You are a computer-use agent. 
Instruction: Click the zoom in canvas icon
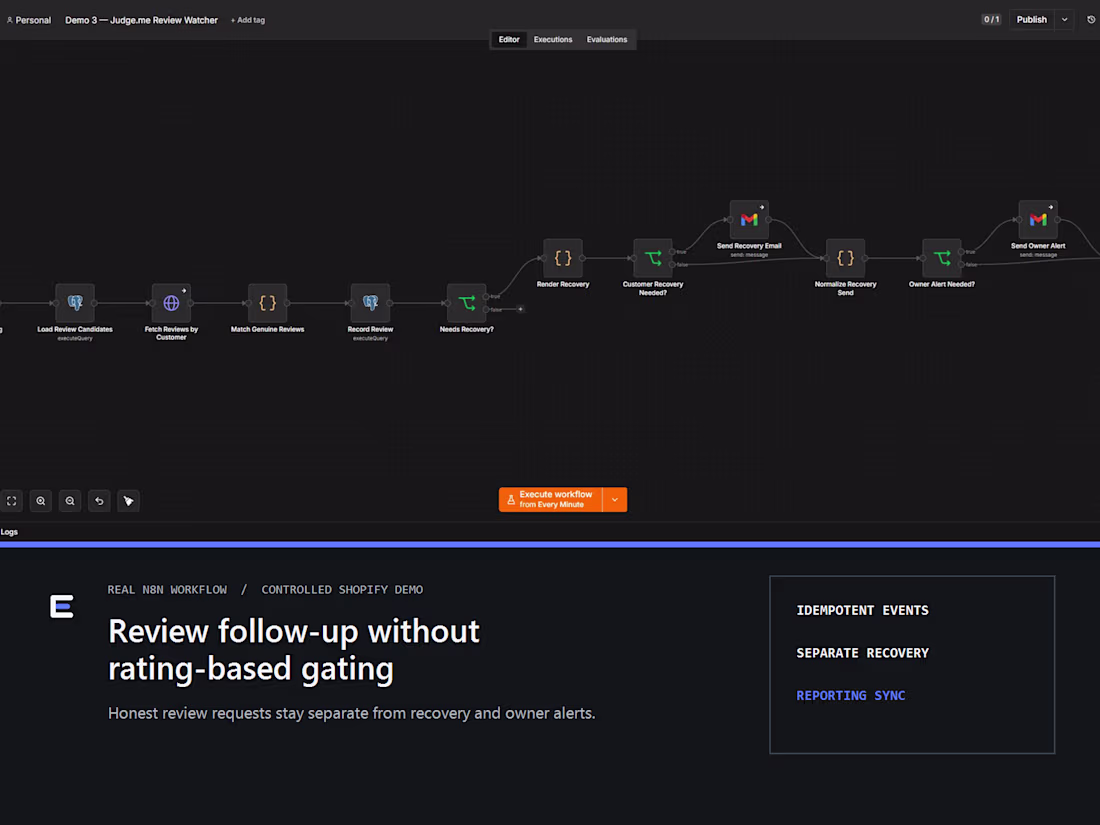coord(41,501)
